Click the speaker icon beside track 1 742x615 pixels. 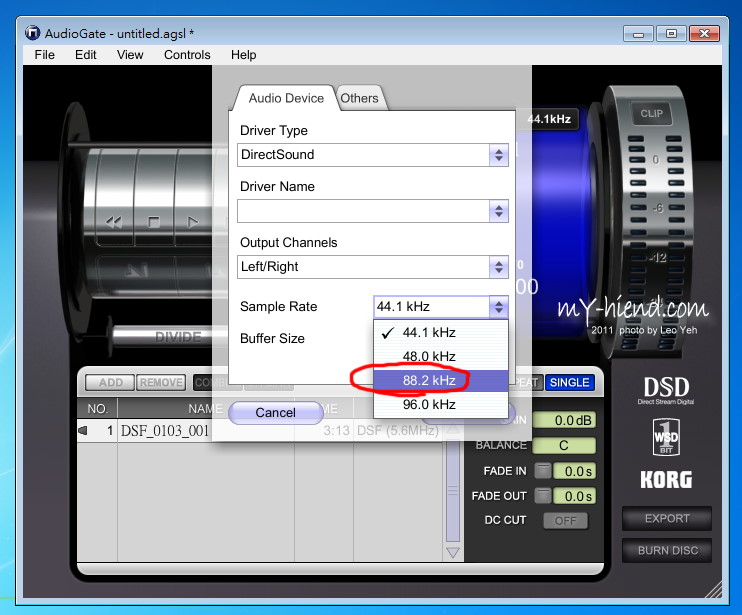83,430
